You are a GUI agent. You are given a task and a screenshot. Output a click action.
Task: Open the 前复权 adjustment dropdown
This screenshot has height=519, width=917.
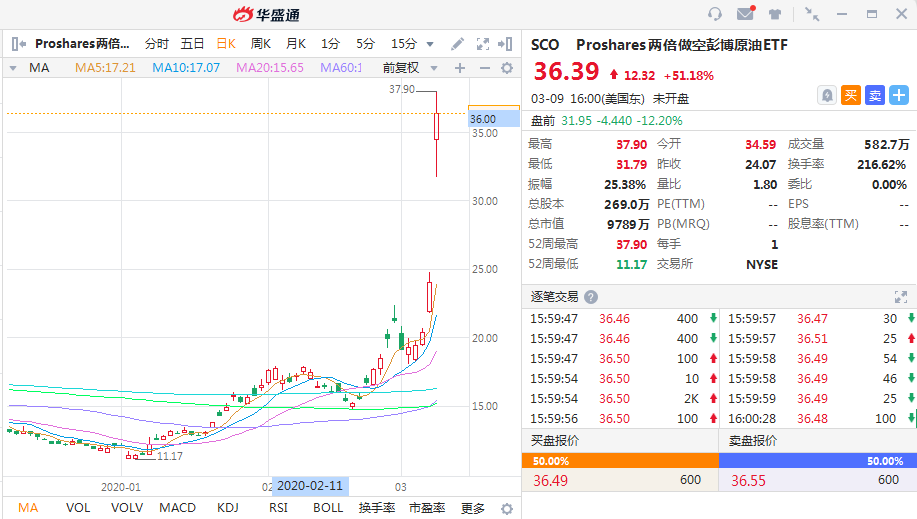pyautogui.click(x=434, y=68)
